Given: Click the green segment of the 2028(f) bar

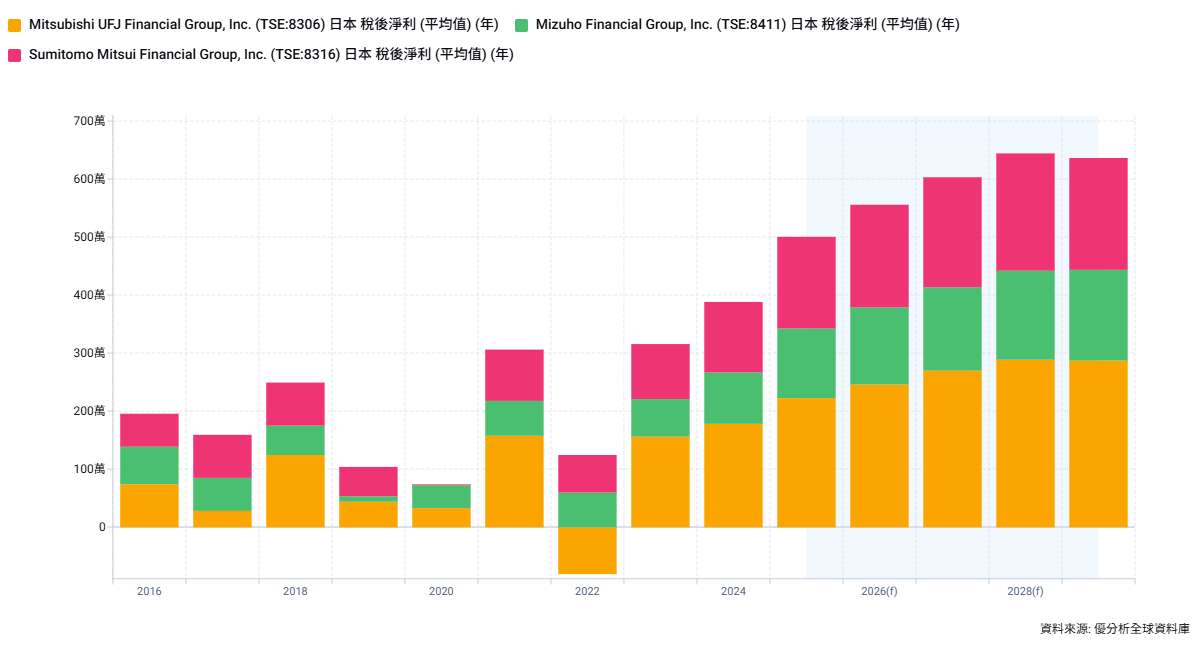Looking at the screenshot, I should [x=1025, y=315].
